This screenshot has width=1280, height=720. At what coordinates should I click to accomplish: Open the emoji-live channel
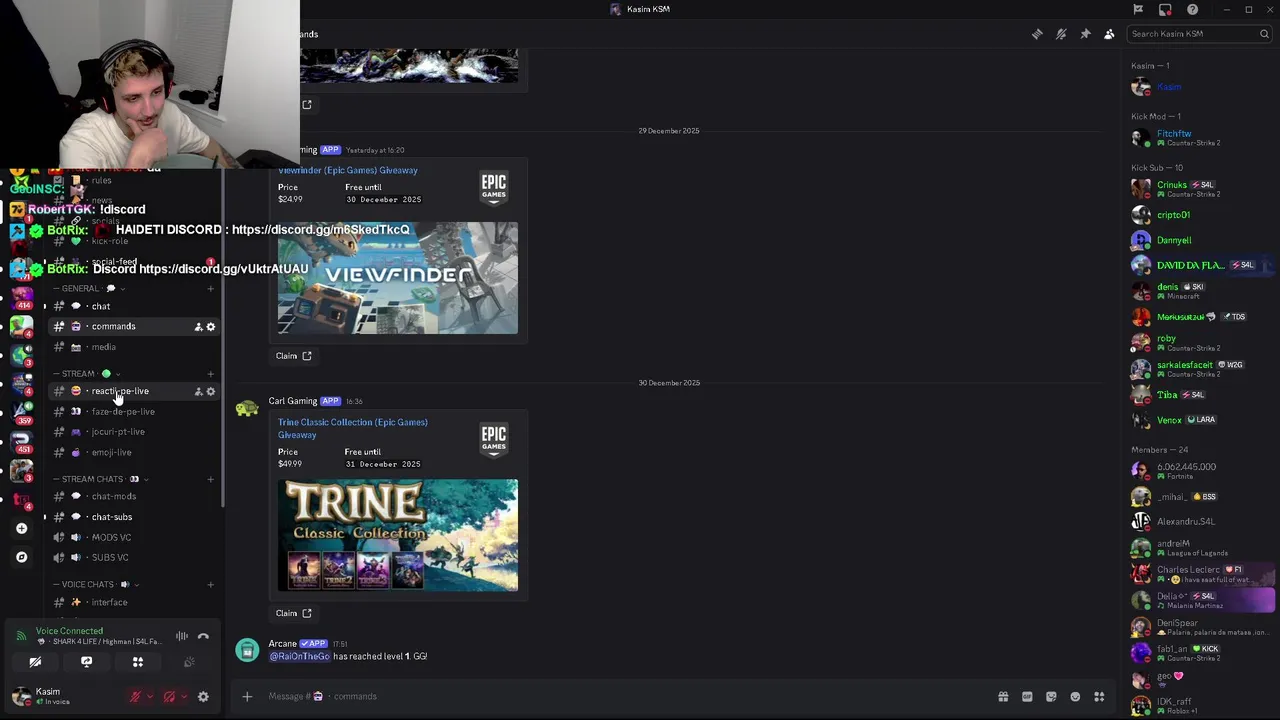pyautogui.click(x=134, y=452)
